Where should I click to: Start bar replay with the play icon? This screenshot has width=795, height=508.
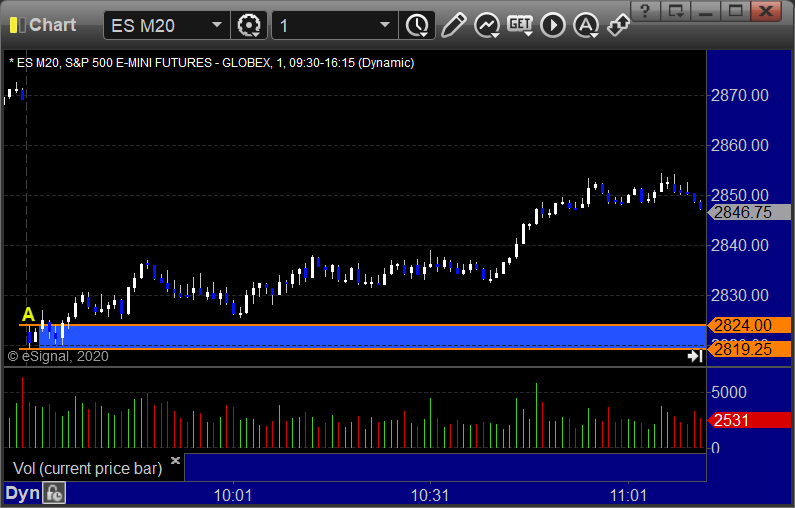[553, 25]
